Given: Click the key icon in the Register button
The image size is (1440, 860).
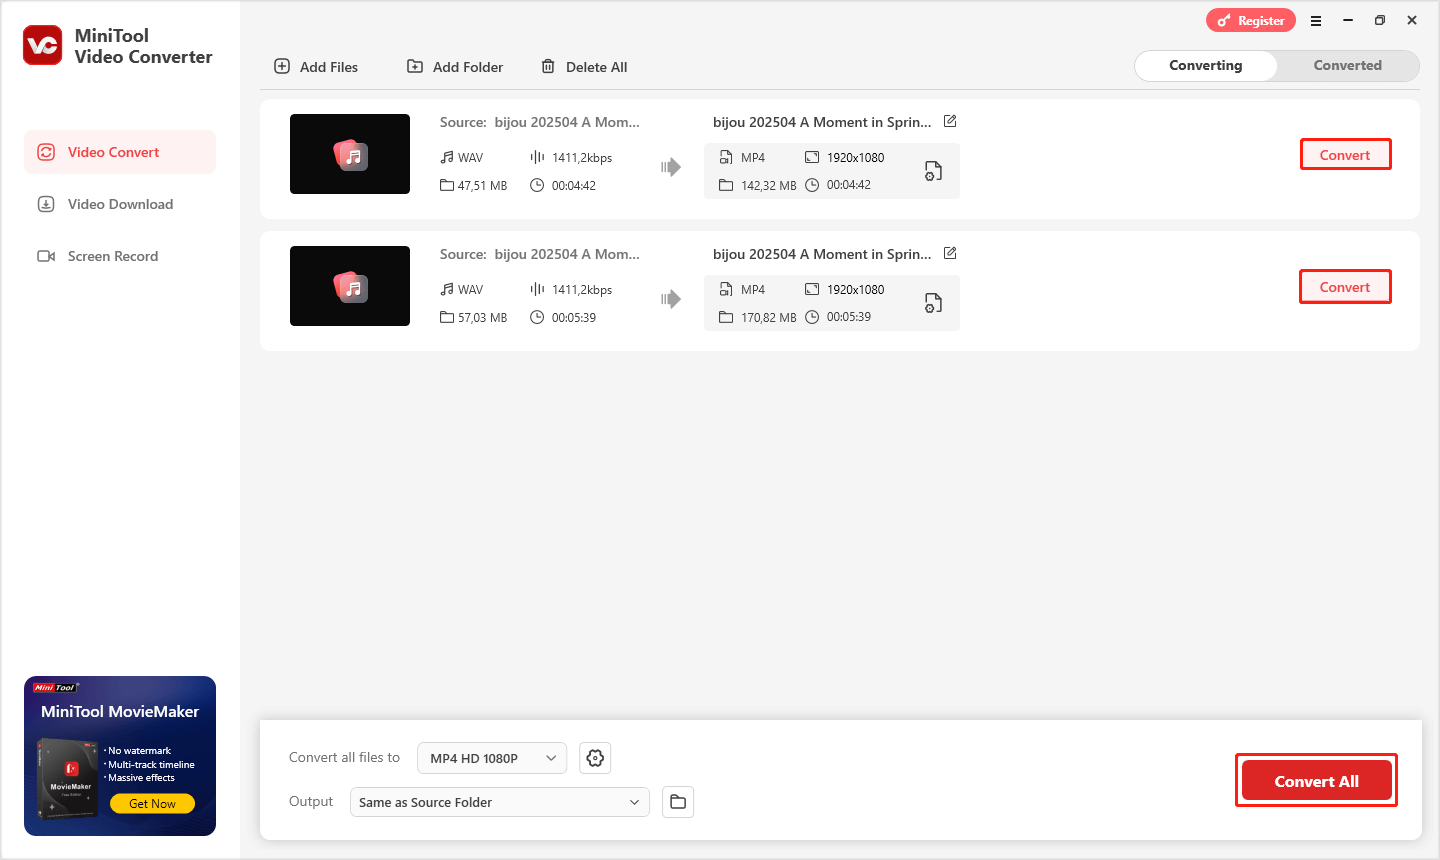Looking at the screenshot, I should [x=1223, y=20].
